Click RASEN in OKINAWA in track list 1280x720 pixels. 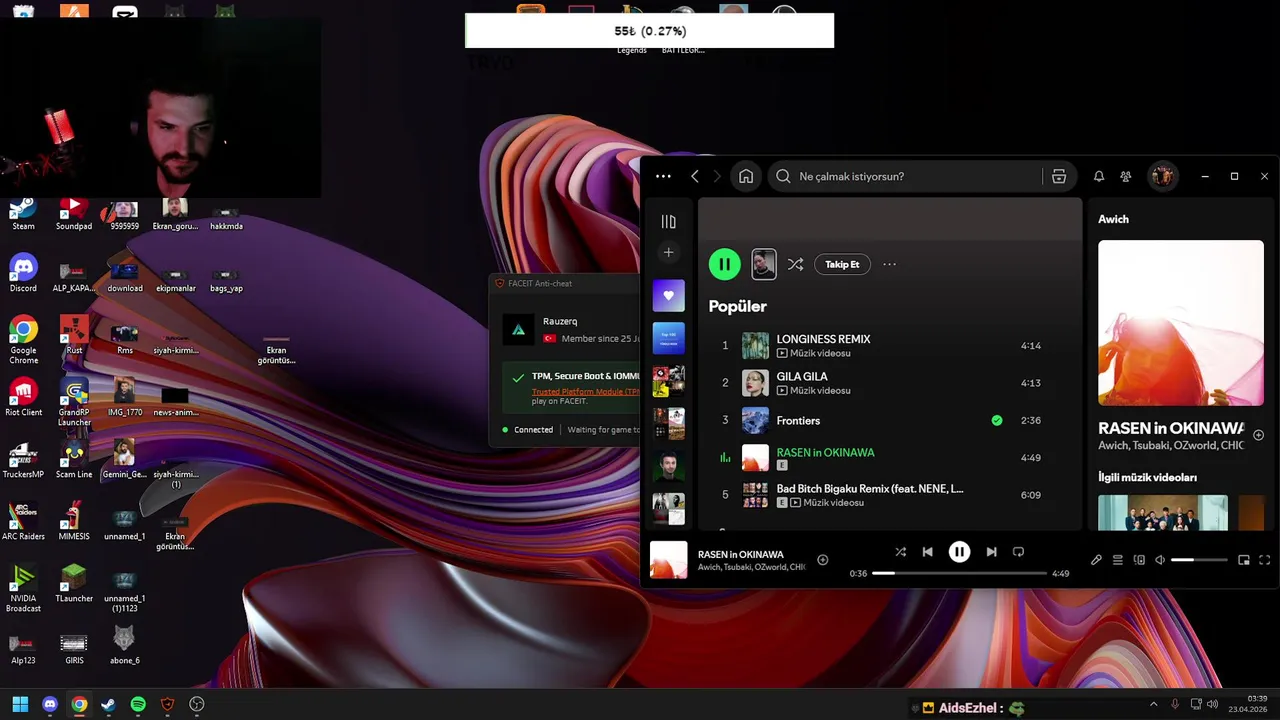(825, 452)
